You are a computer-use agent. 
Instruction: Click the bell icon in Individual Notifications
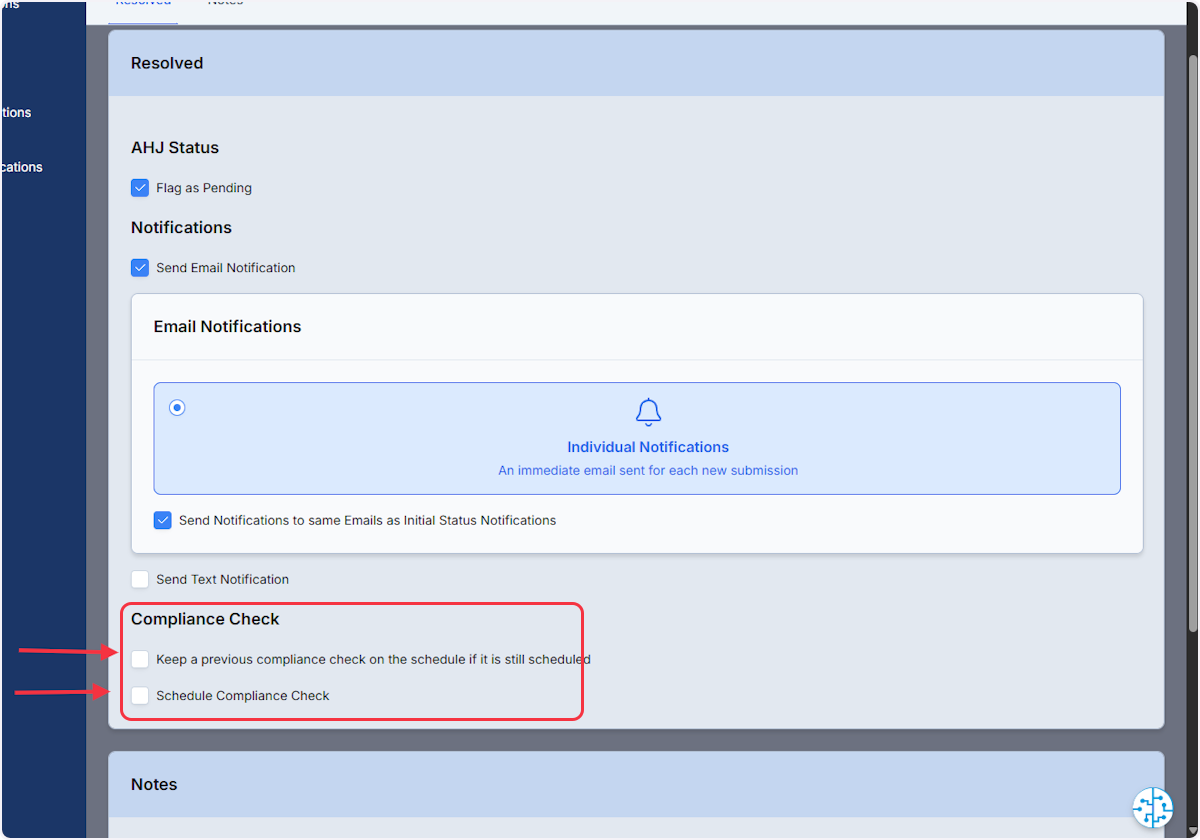click(x=648, y=412)
